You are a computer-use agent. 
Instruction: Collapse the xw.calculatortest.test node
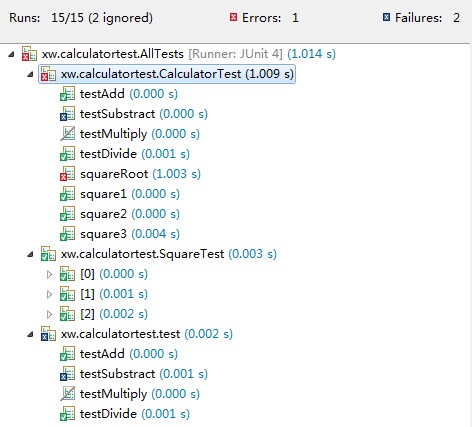click(30, 334)
